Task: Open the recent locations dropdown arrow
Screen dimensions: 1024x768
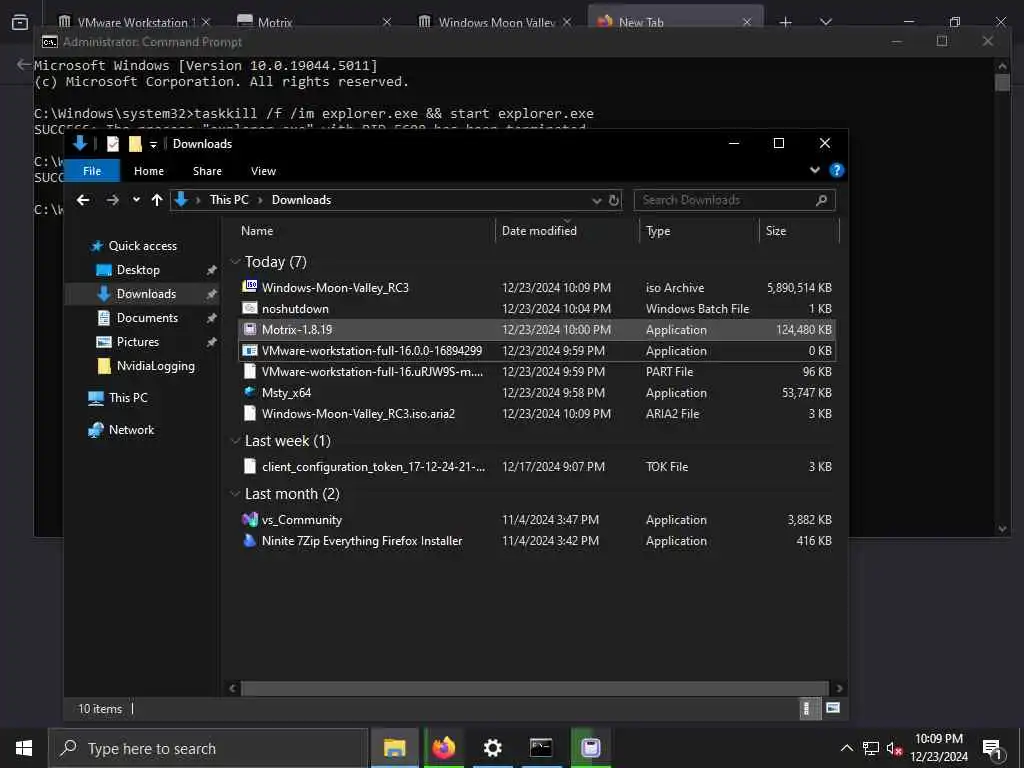Action: (136, 200)
